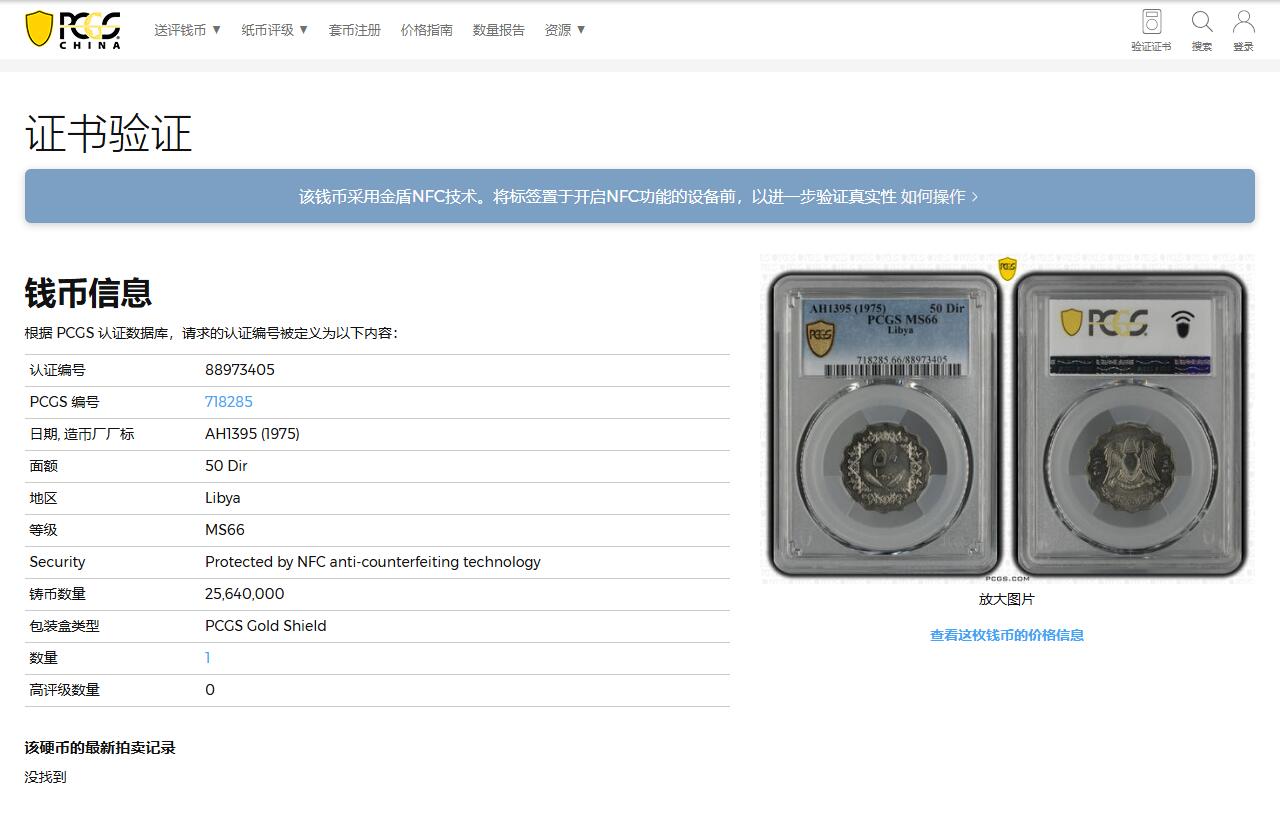
Task: Open the population count link 1
Action: pyautogui.click(x=208, y=658)
